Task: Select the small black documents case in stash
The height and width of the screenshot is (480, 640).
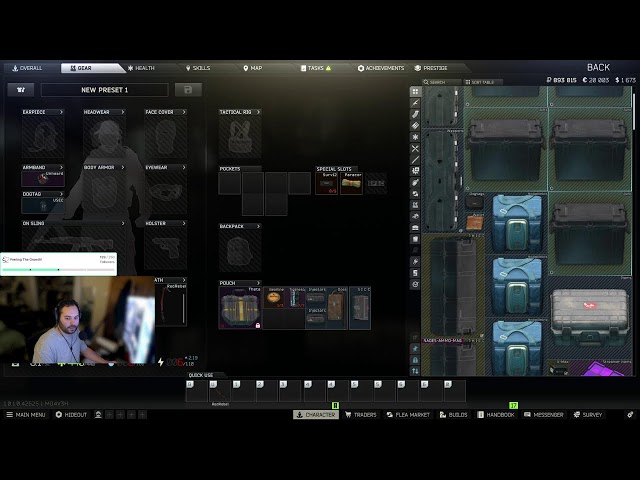Action: (x=474, y=202)
